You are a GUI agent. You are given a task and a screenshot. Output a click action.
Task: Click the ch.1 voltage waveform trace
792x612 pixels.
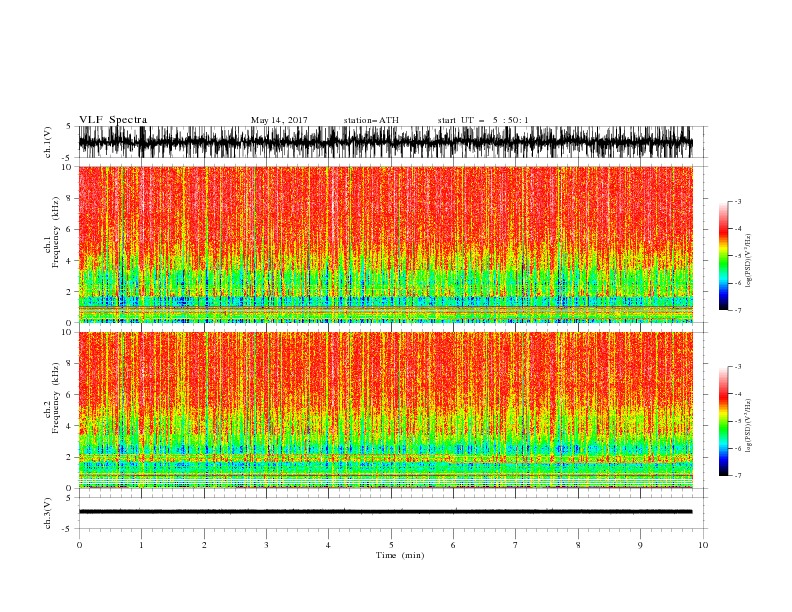[385, 142]
